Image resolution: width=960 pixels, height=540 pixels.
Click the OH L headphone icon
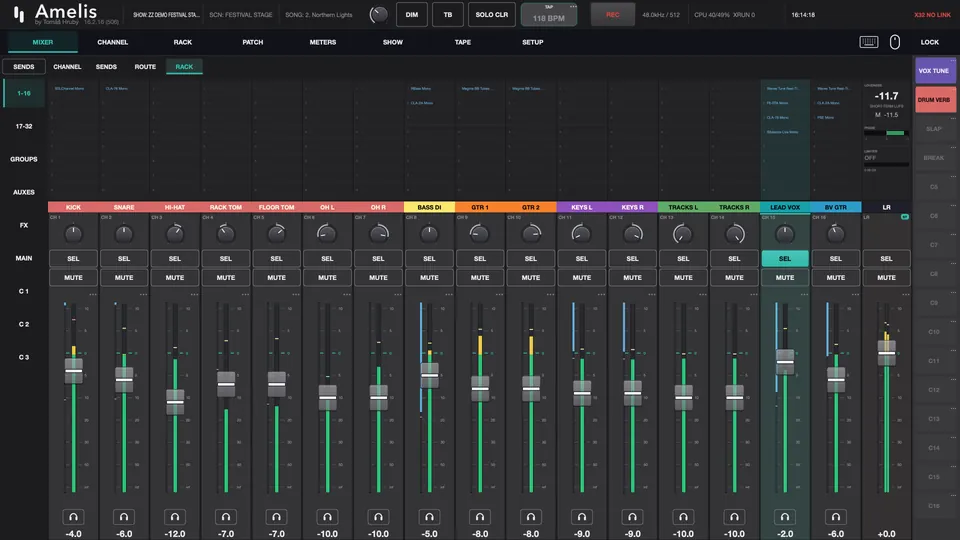(x=328, y=517)
